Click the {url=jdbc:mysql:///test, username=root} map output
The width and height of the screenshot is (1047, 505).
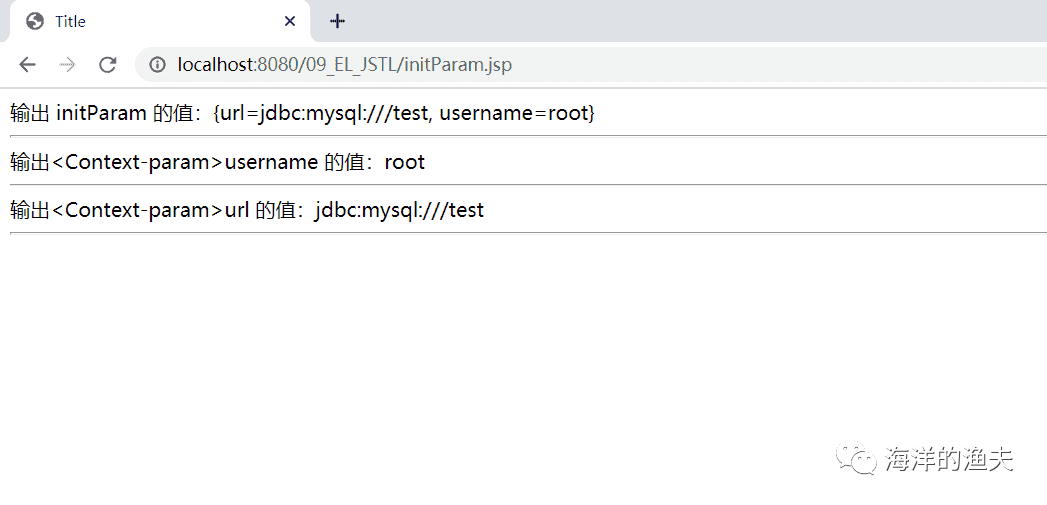pos(403,113)
